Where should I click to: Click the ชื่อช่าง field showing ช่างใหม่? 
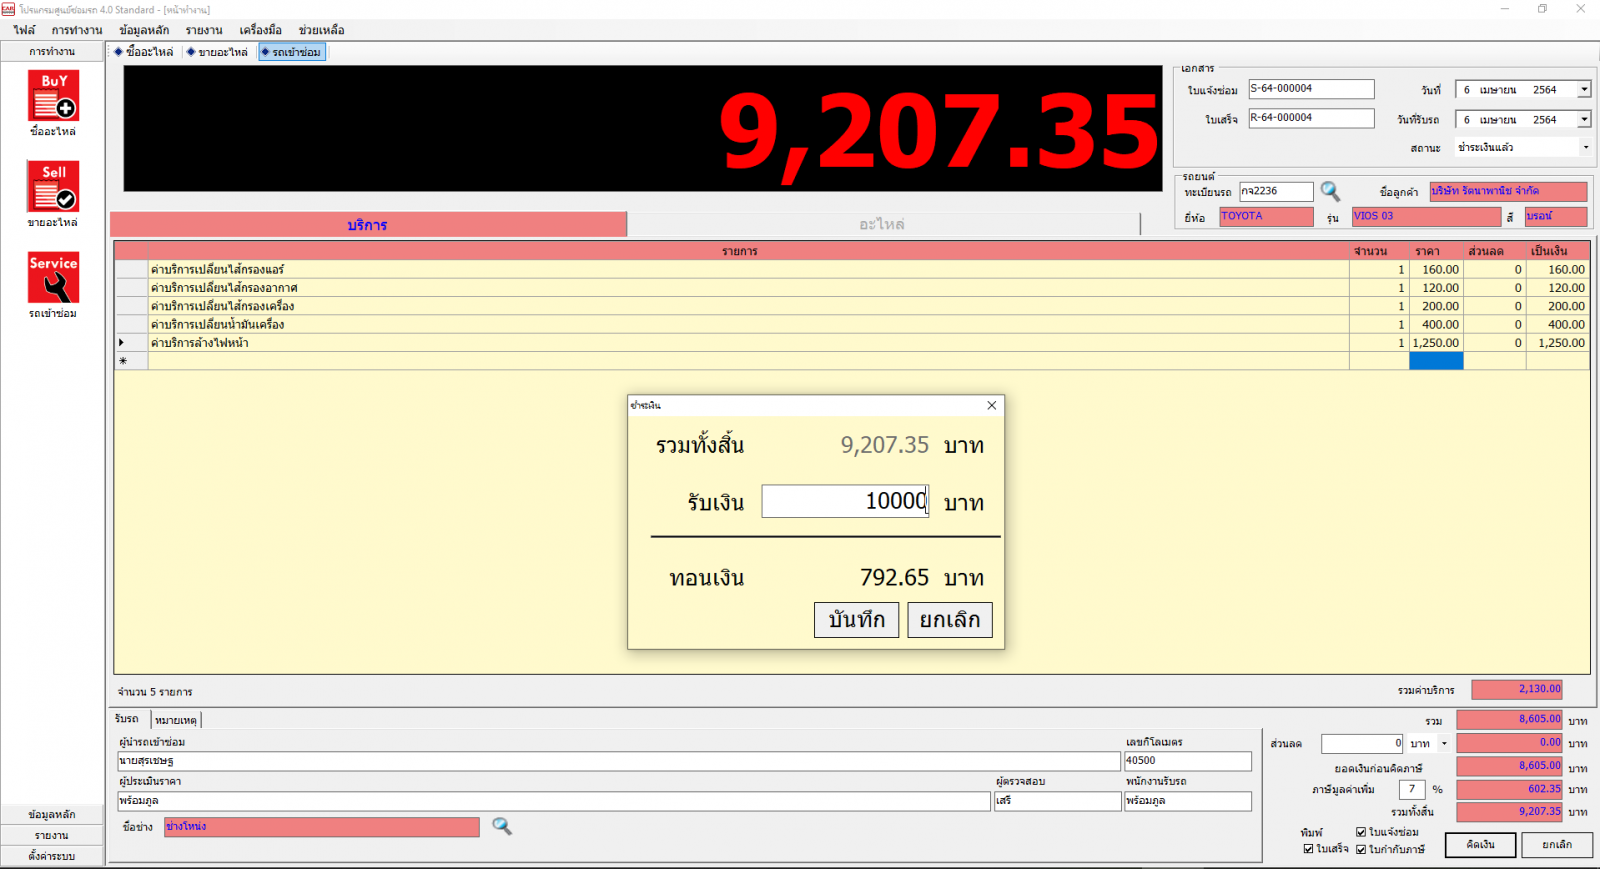coord(322,827)
